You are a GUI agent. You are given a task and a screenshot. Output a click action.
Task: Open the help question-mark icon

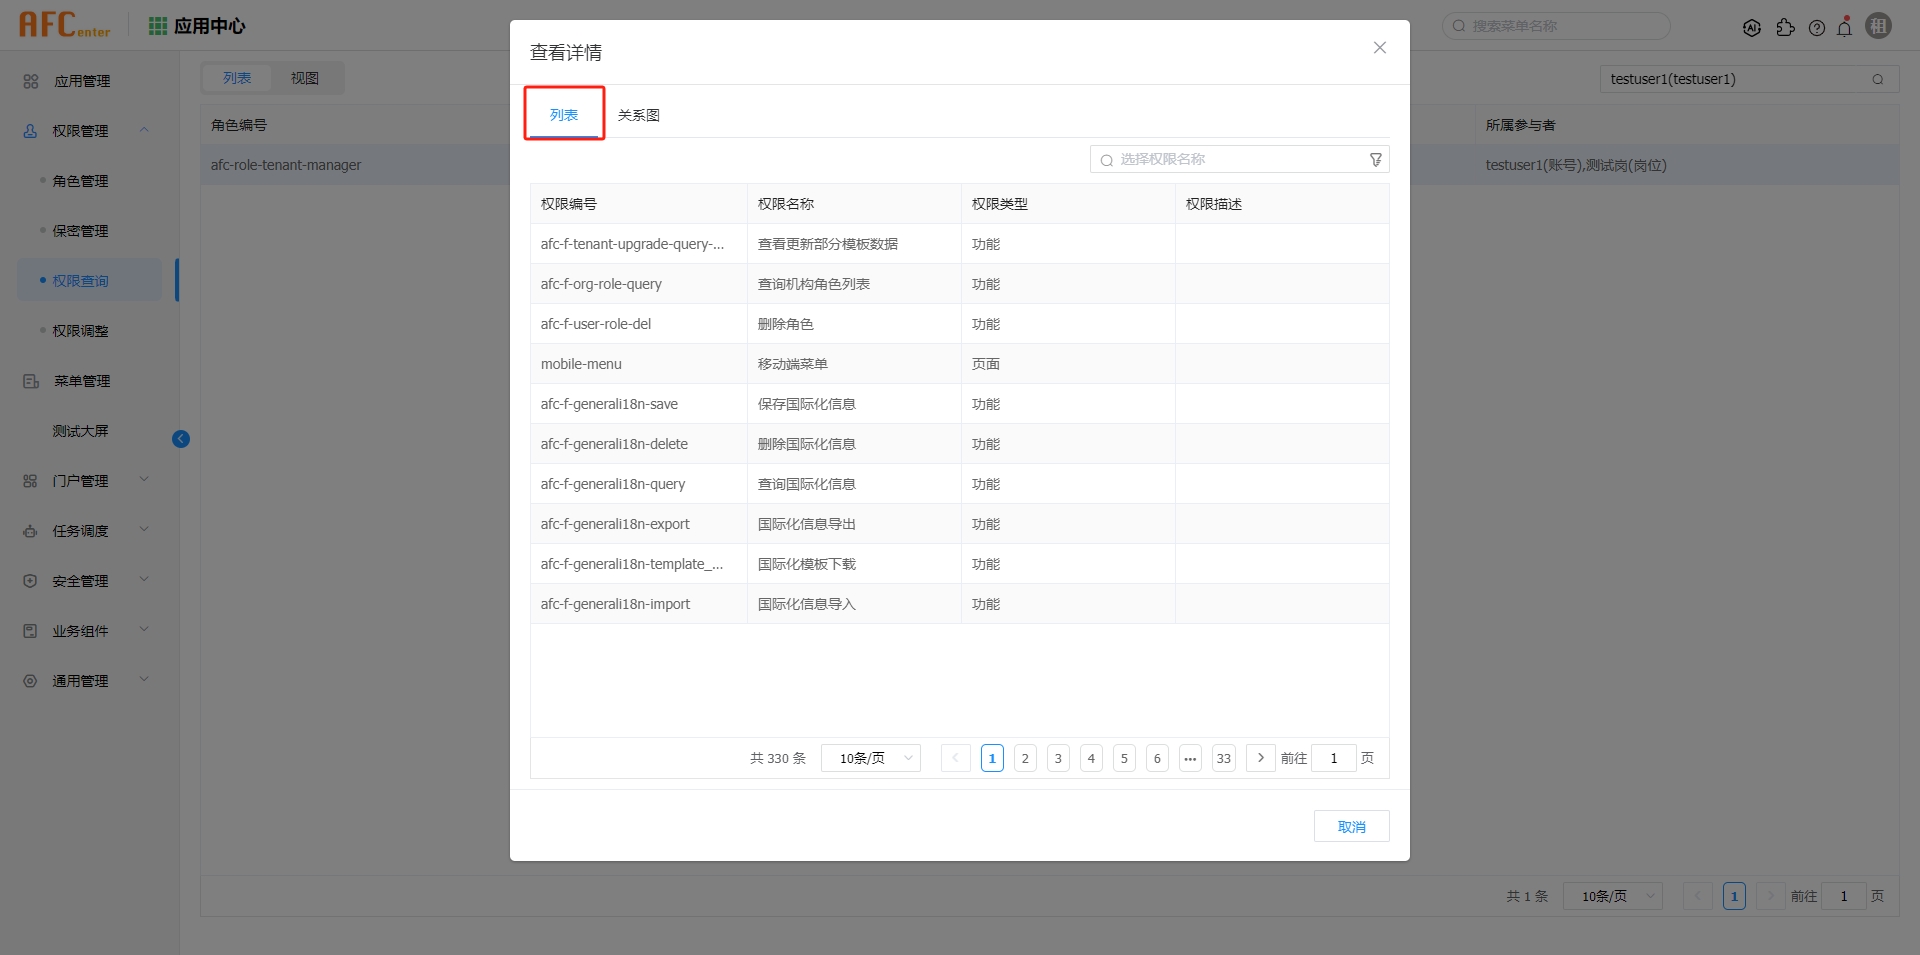[x=1818, y=27]
